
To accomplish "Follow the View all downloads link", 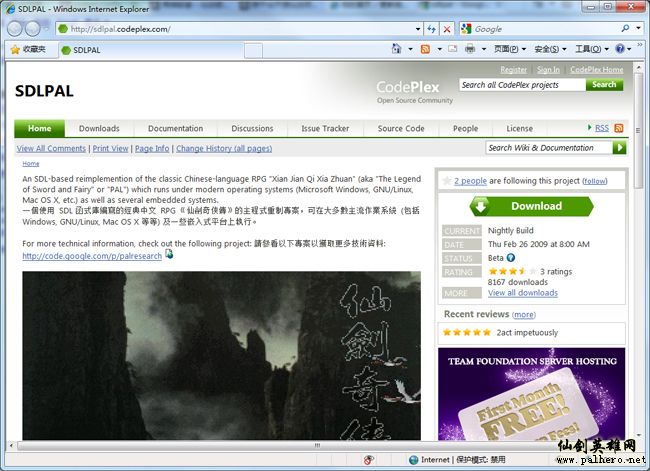I will pyautogui.click(x=522, y=293).
